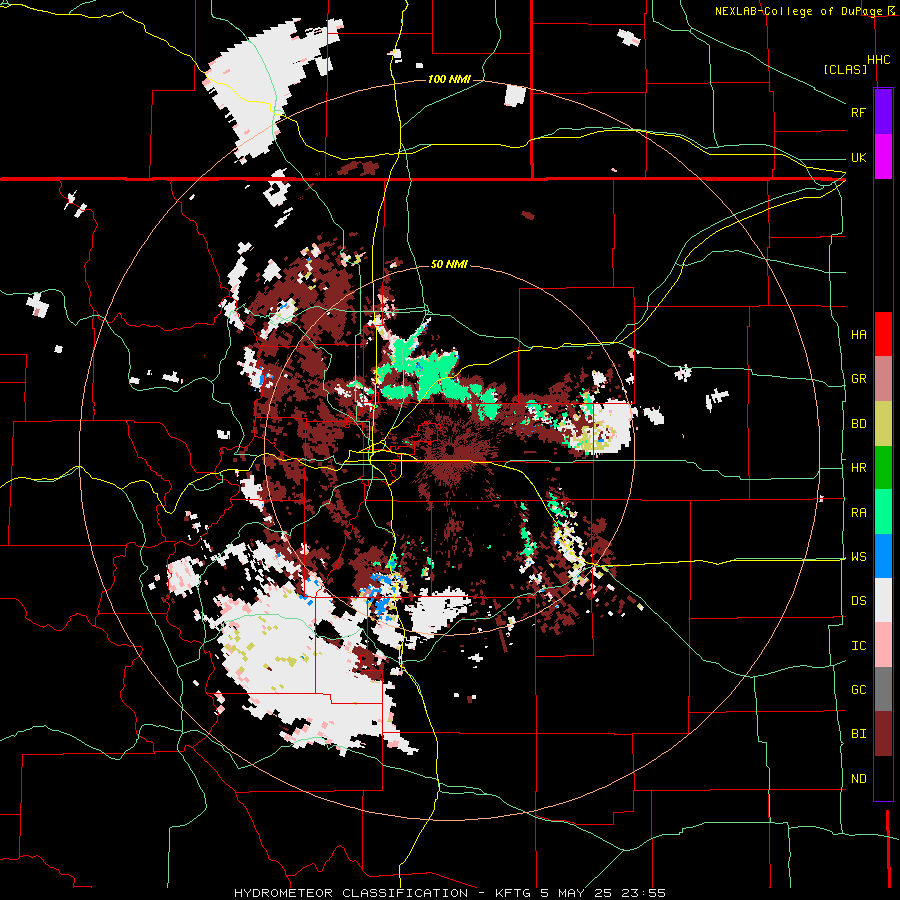Click the BI brown legend swatch
Image resolution: width=900 pixels, height=900 pixels.
883,734
